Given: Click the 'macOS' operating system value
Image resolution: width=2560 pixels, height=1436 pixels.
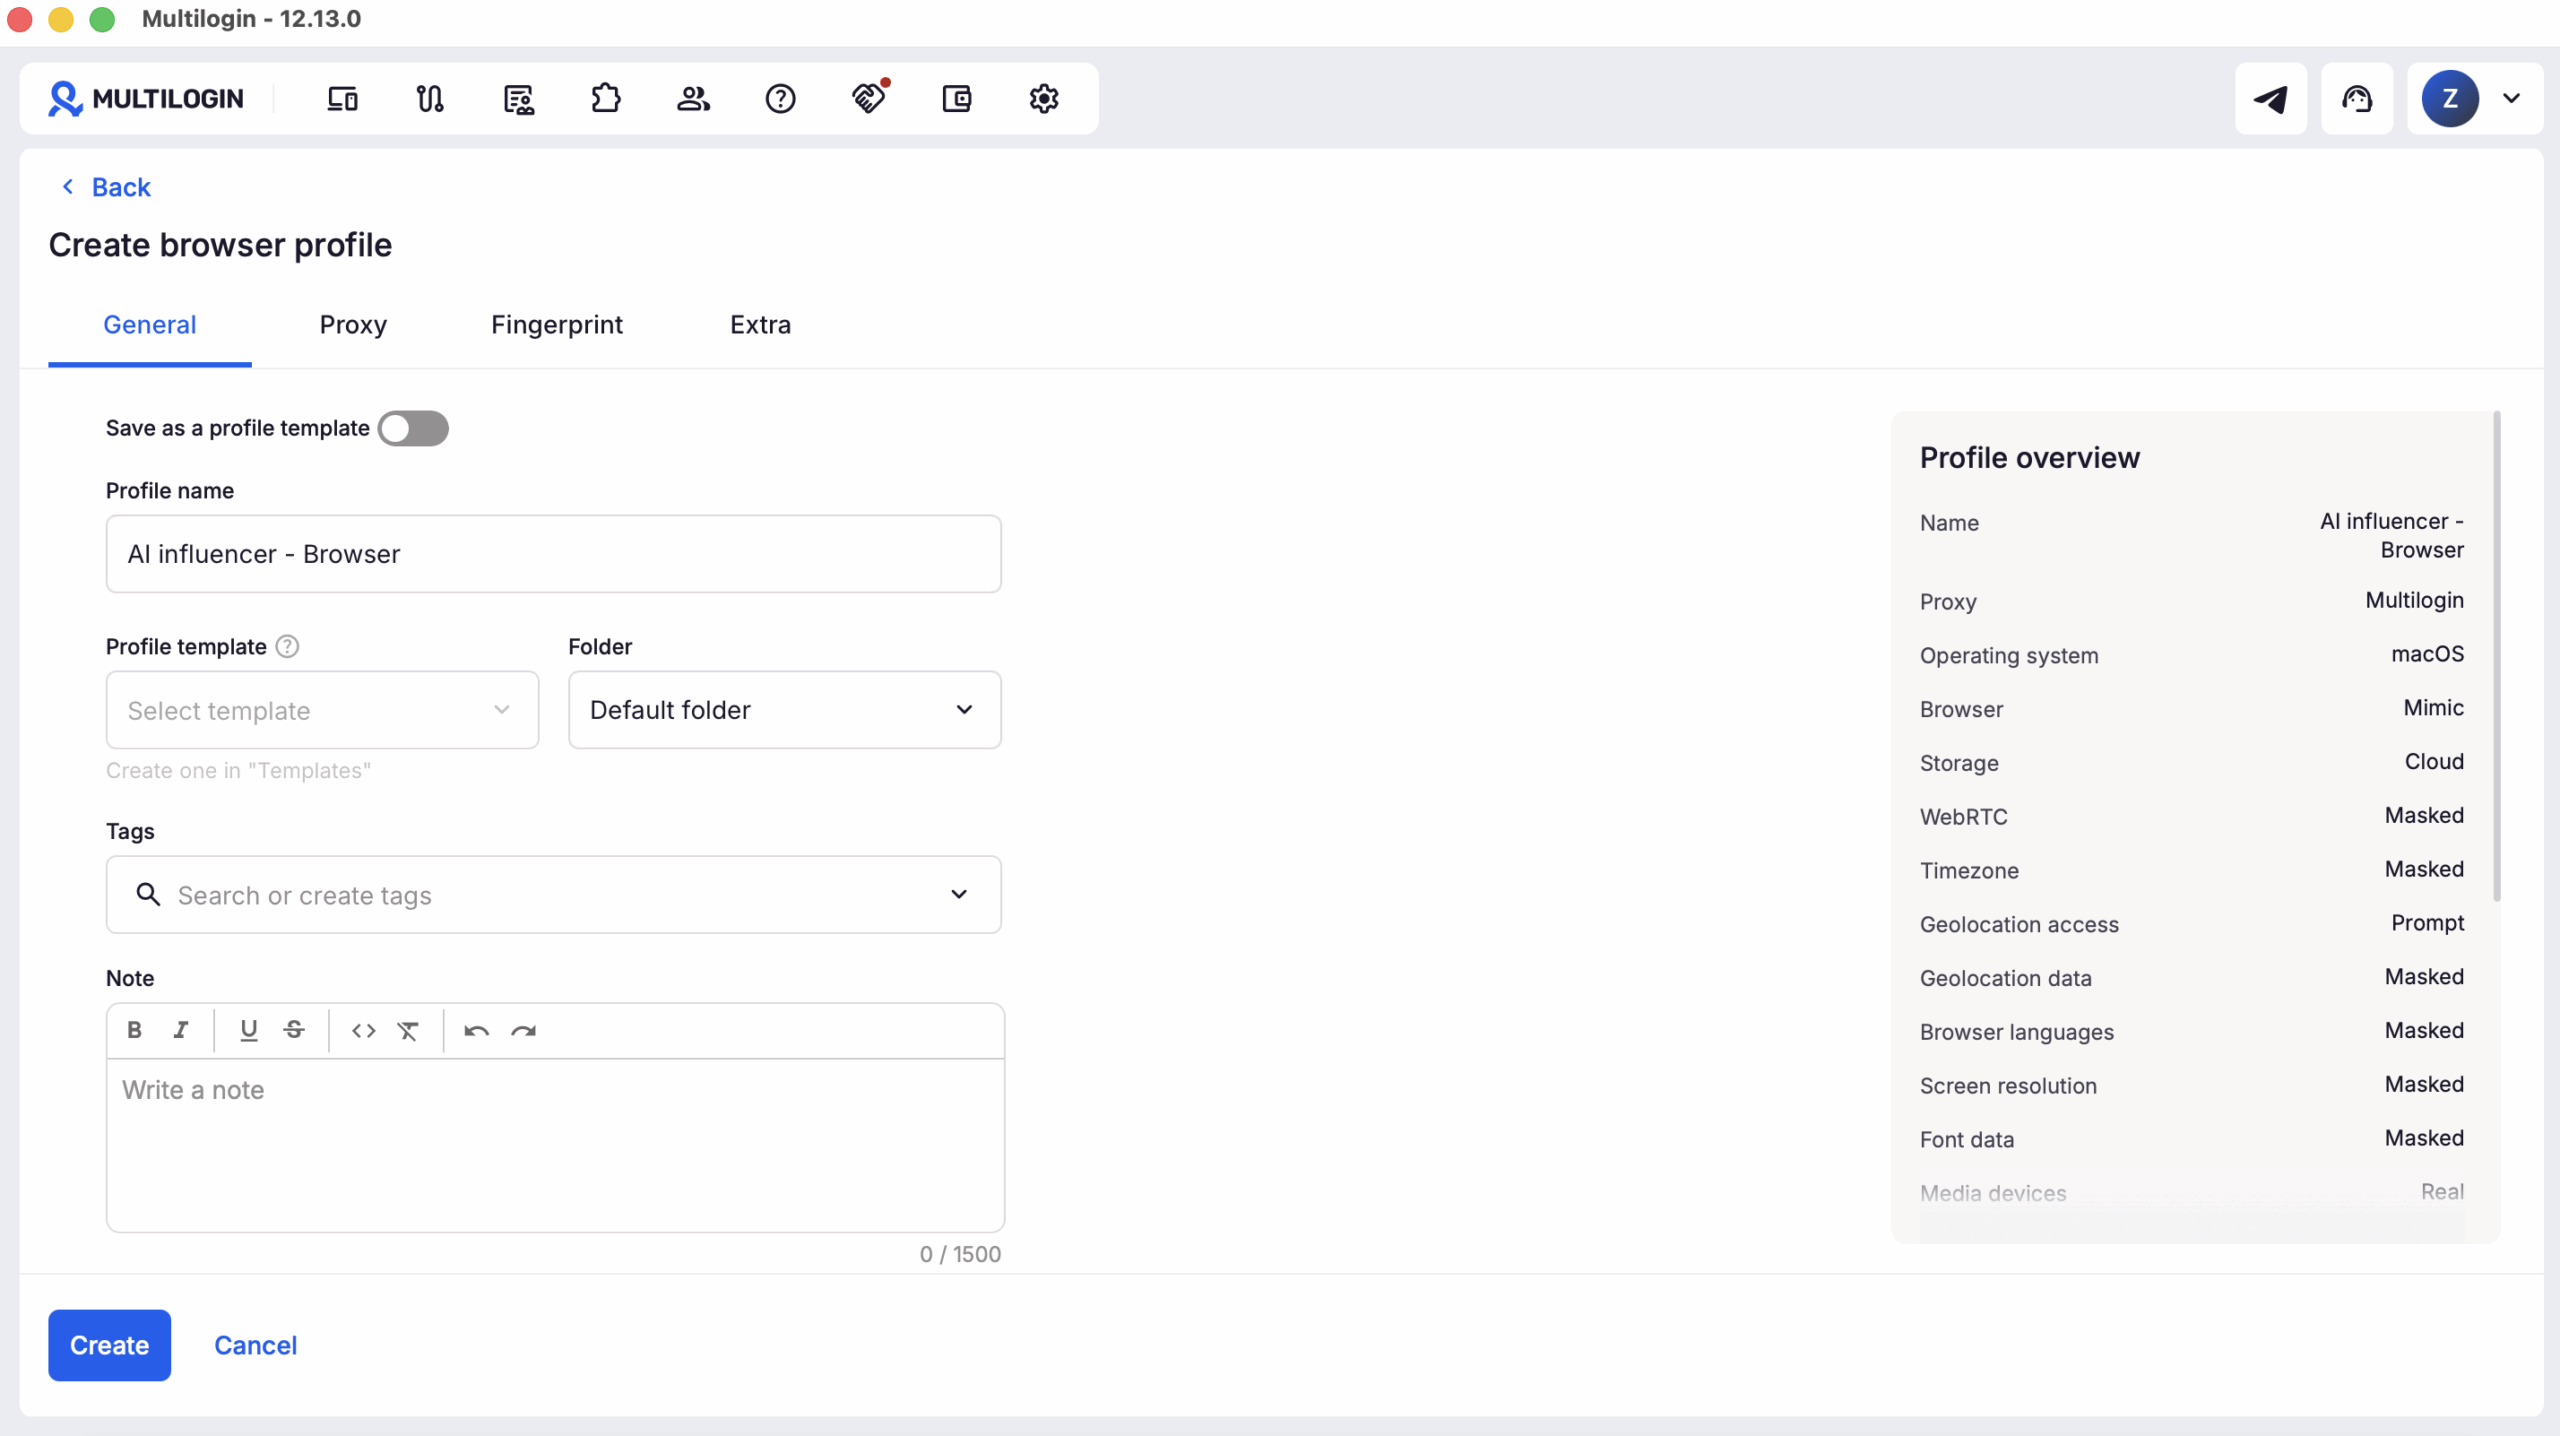Looking at the screenshot, I should pos(2427,654).
